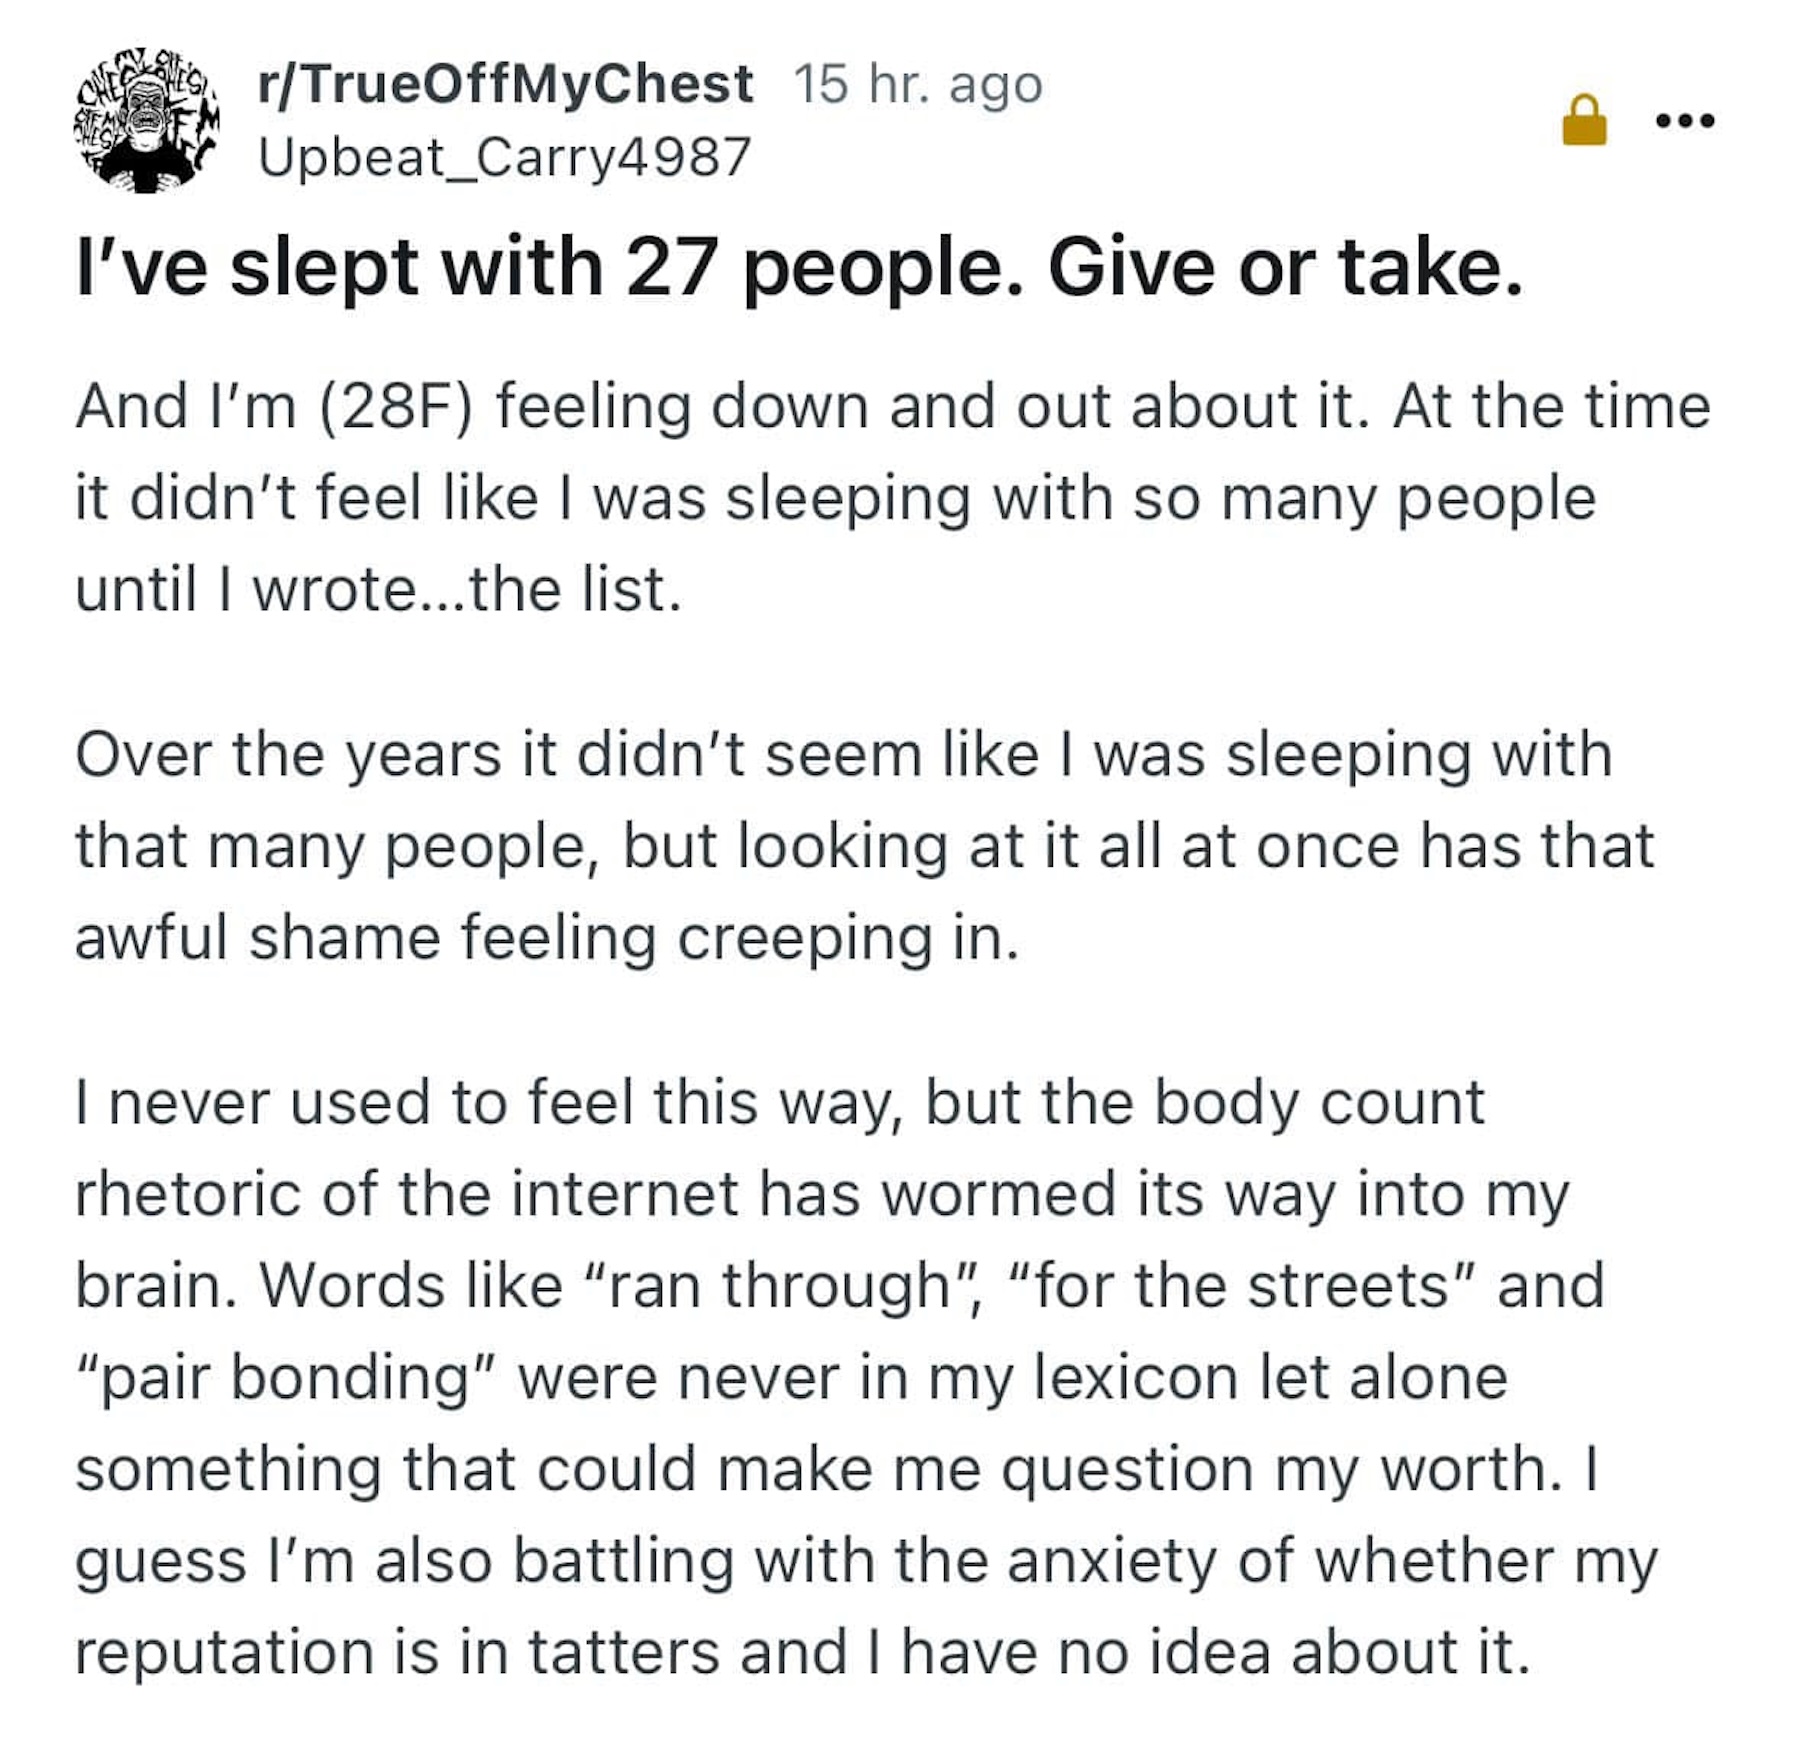Open the three-dot post options menu
Screen dimensions: 1800x1753
(1685, 121)
